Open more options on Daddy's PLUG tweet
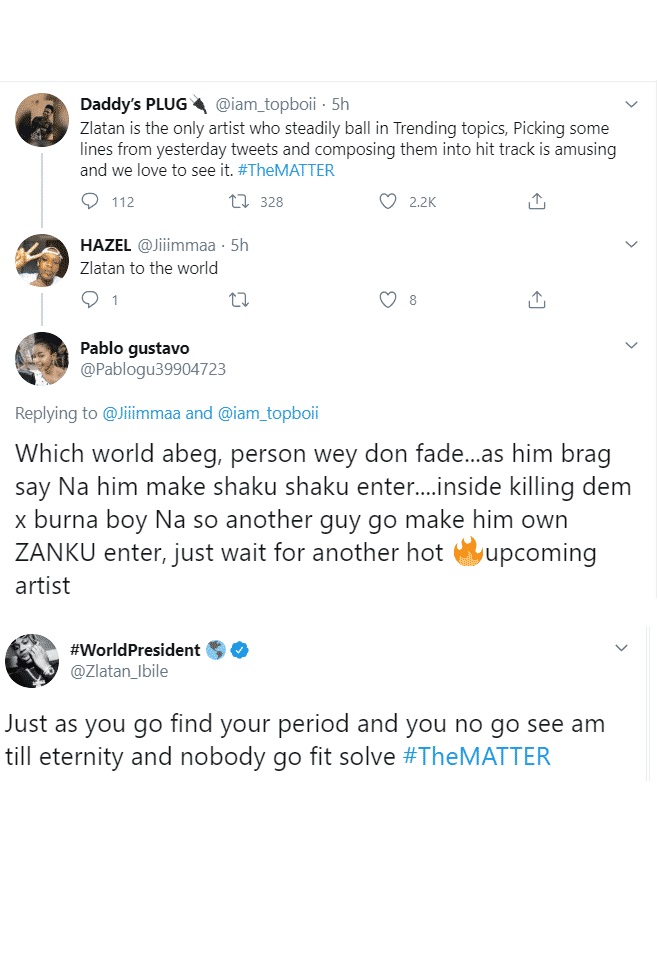The image size is (658, 954). [x=631, y=104]
